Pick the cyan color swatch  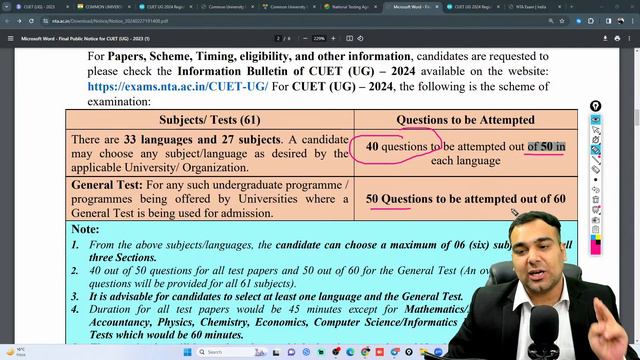point(593,237)
